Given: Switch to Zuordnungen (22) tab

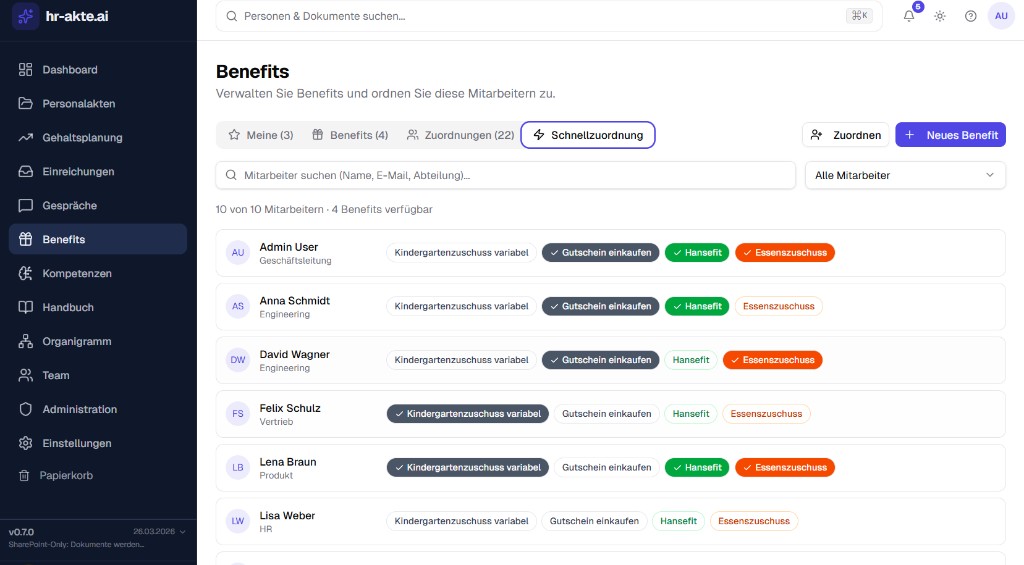Looking at the screenshot, I should click(460, 135).
